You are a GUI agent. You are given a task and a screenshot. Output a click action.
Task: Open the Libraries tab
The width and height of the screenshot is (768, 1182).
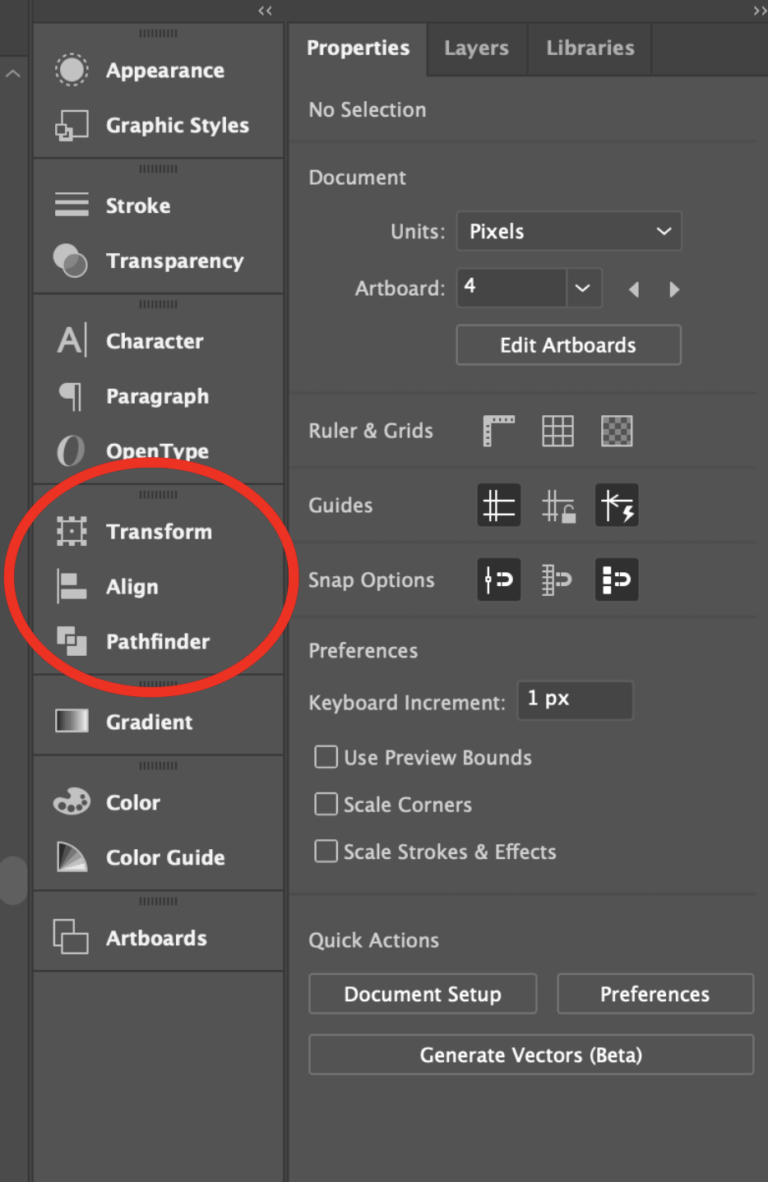589,48
